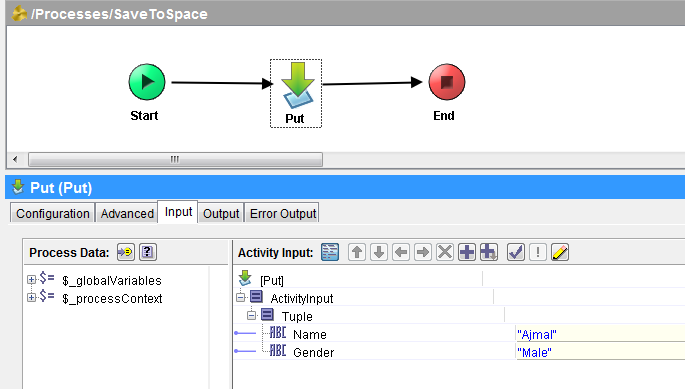The width and height of the screenshot is (685, 389).
Task: Collapse the ActivityInput node
Action: coord(240,298)
